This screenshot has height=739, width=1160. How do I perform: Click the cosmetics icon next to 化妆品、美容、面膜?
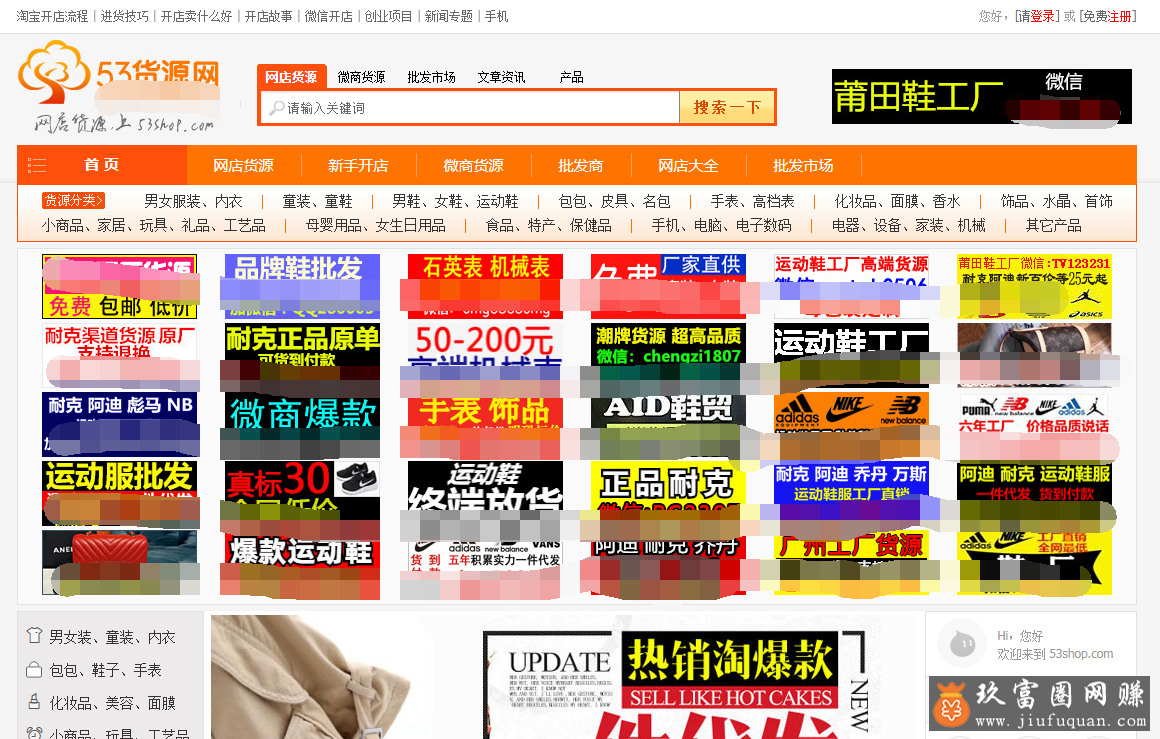coord(34,702)
